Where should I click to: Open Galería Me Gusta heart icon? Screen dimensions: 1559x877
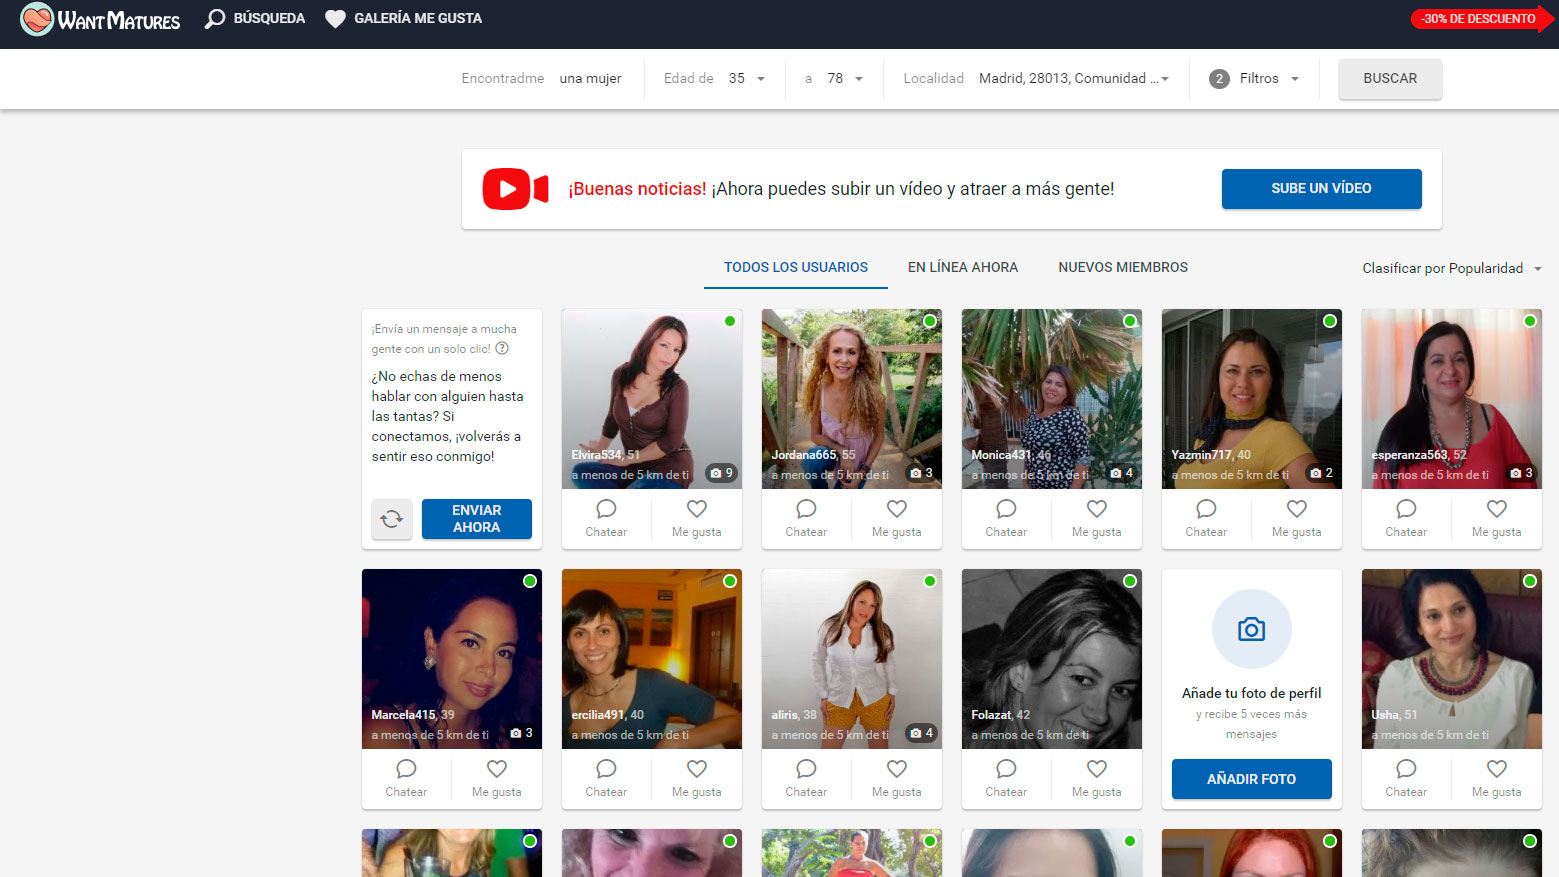(335, 19)
